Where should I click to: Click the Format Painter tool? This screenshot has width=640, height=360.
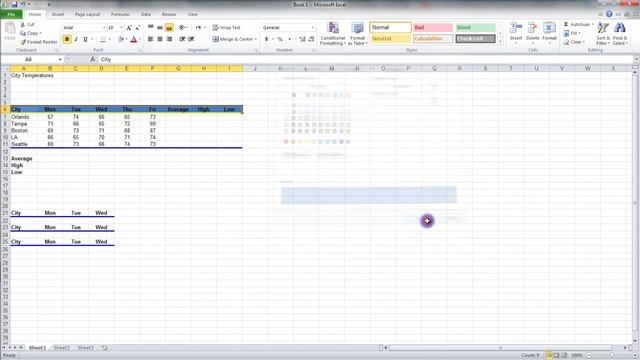[39, 42]
